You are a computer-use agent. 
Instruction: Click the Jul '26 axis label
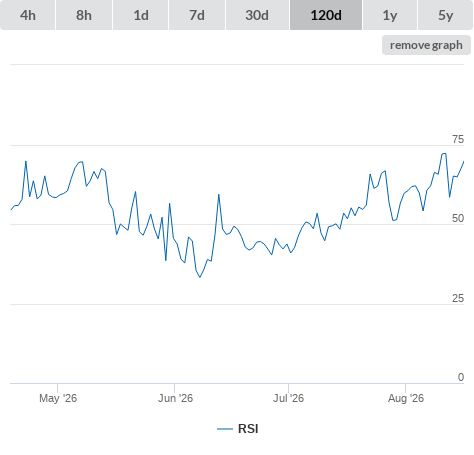288,398
